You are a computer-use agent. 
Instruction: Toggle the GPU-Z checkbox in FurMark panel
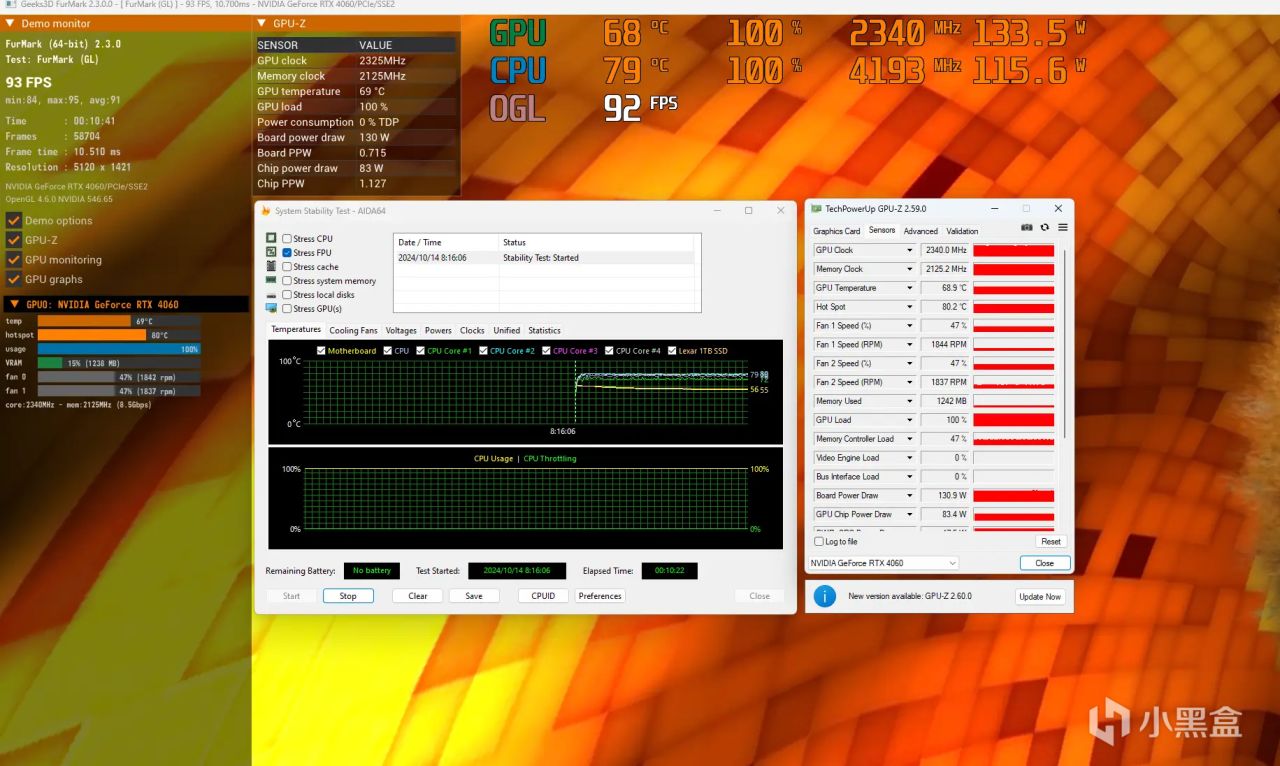pyautogui.click(x=14, y=240)
